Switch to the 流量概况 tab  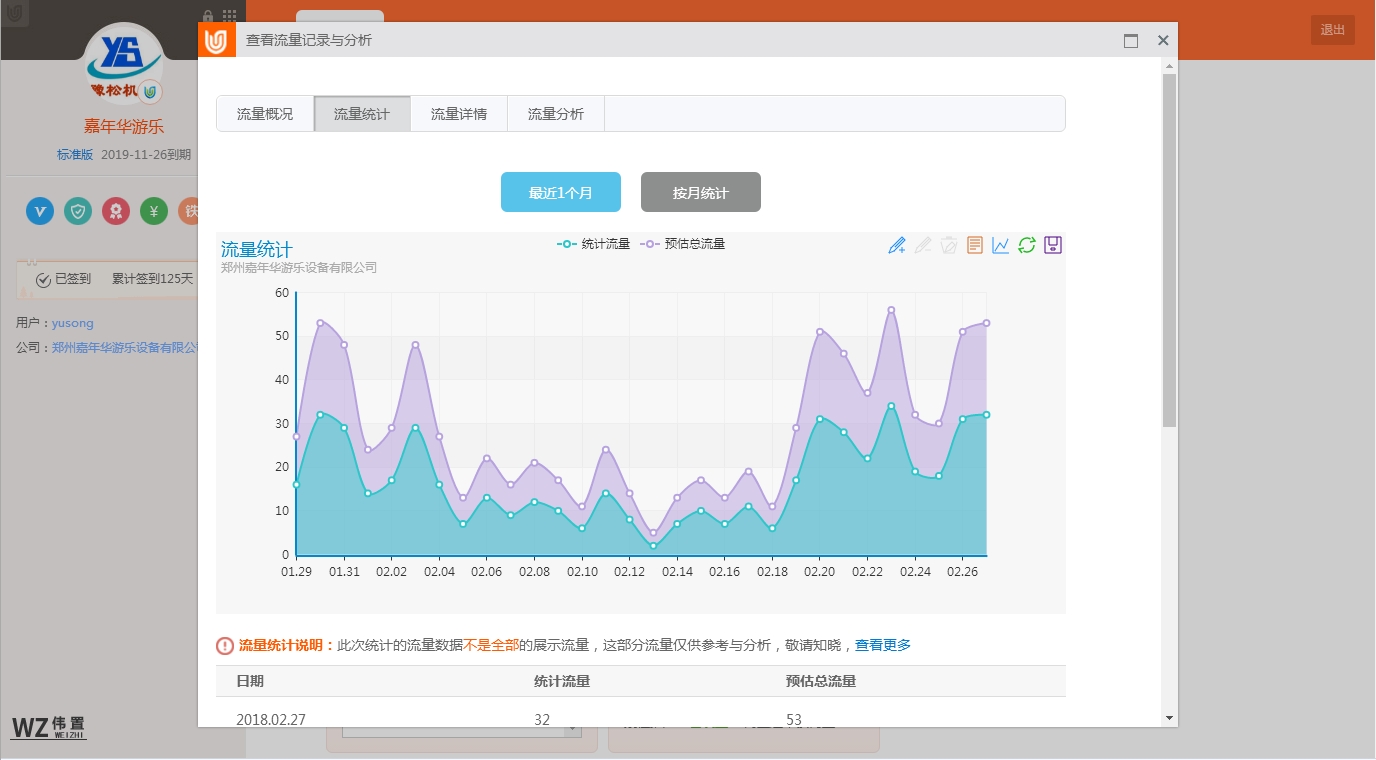click(x=265, y=114)
